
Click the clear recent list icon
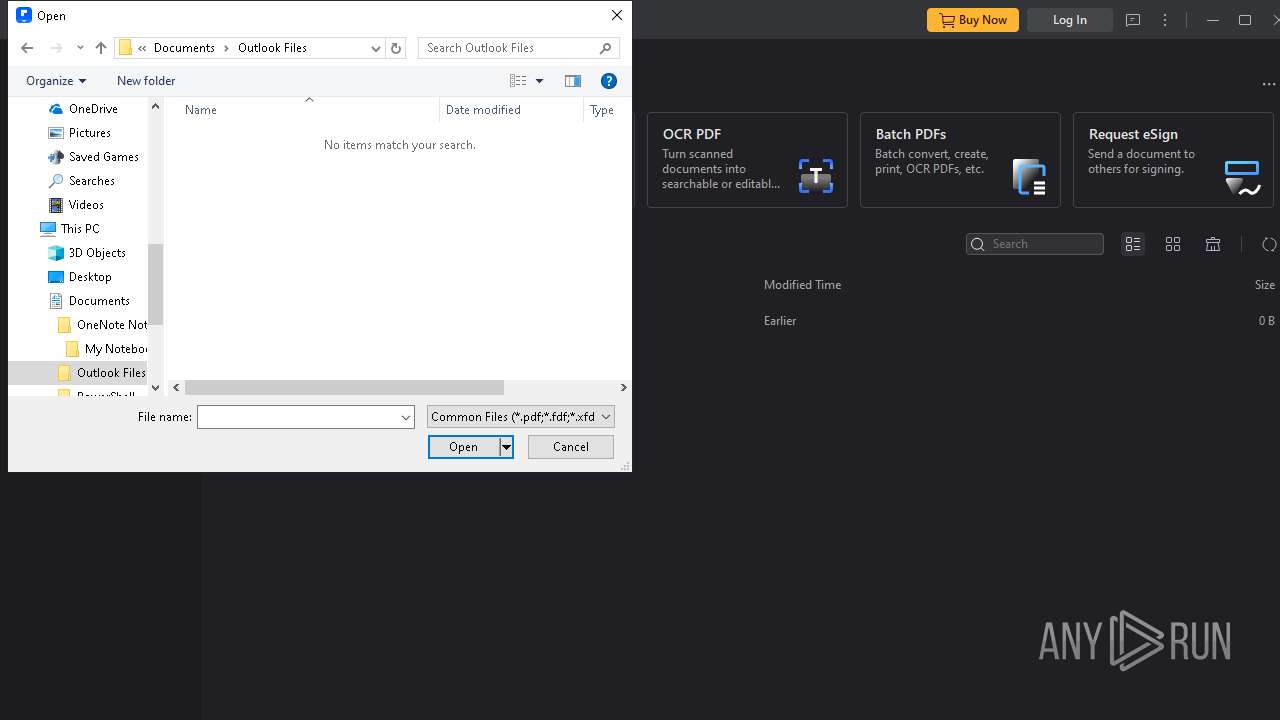(1213, 244)
